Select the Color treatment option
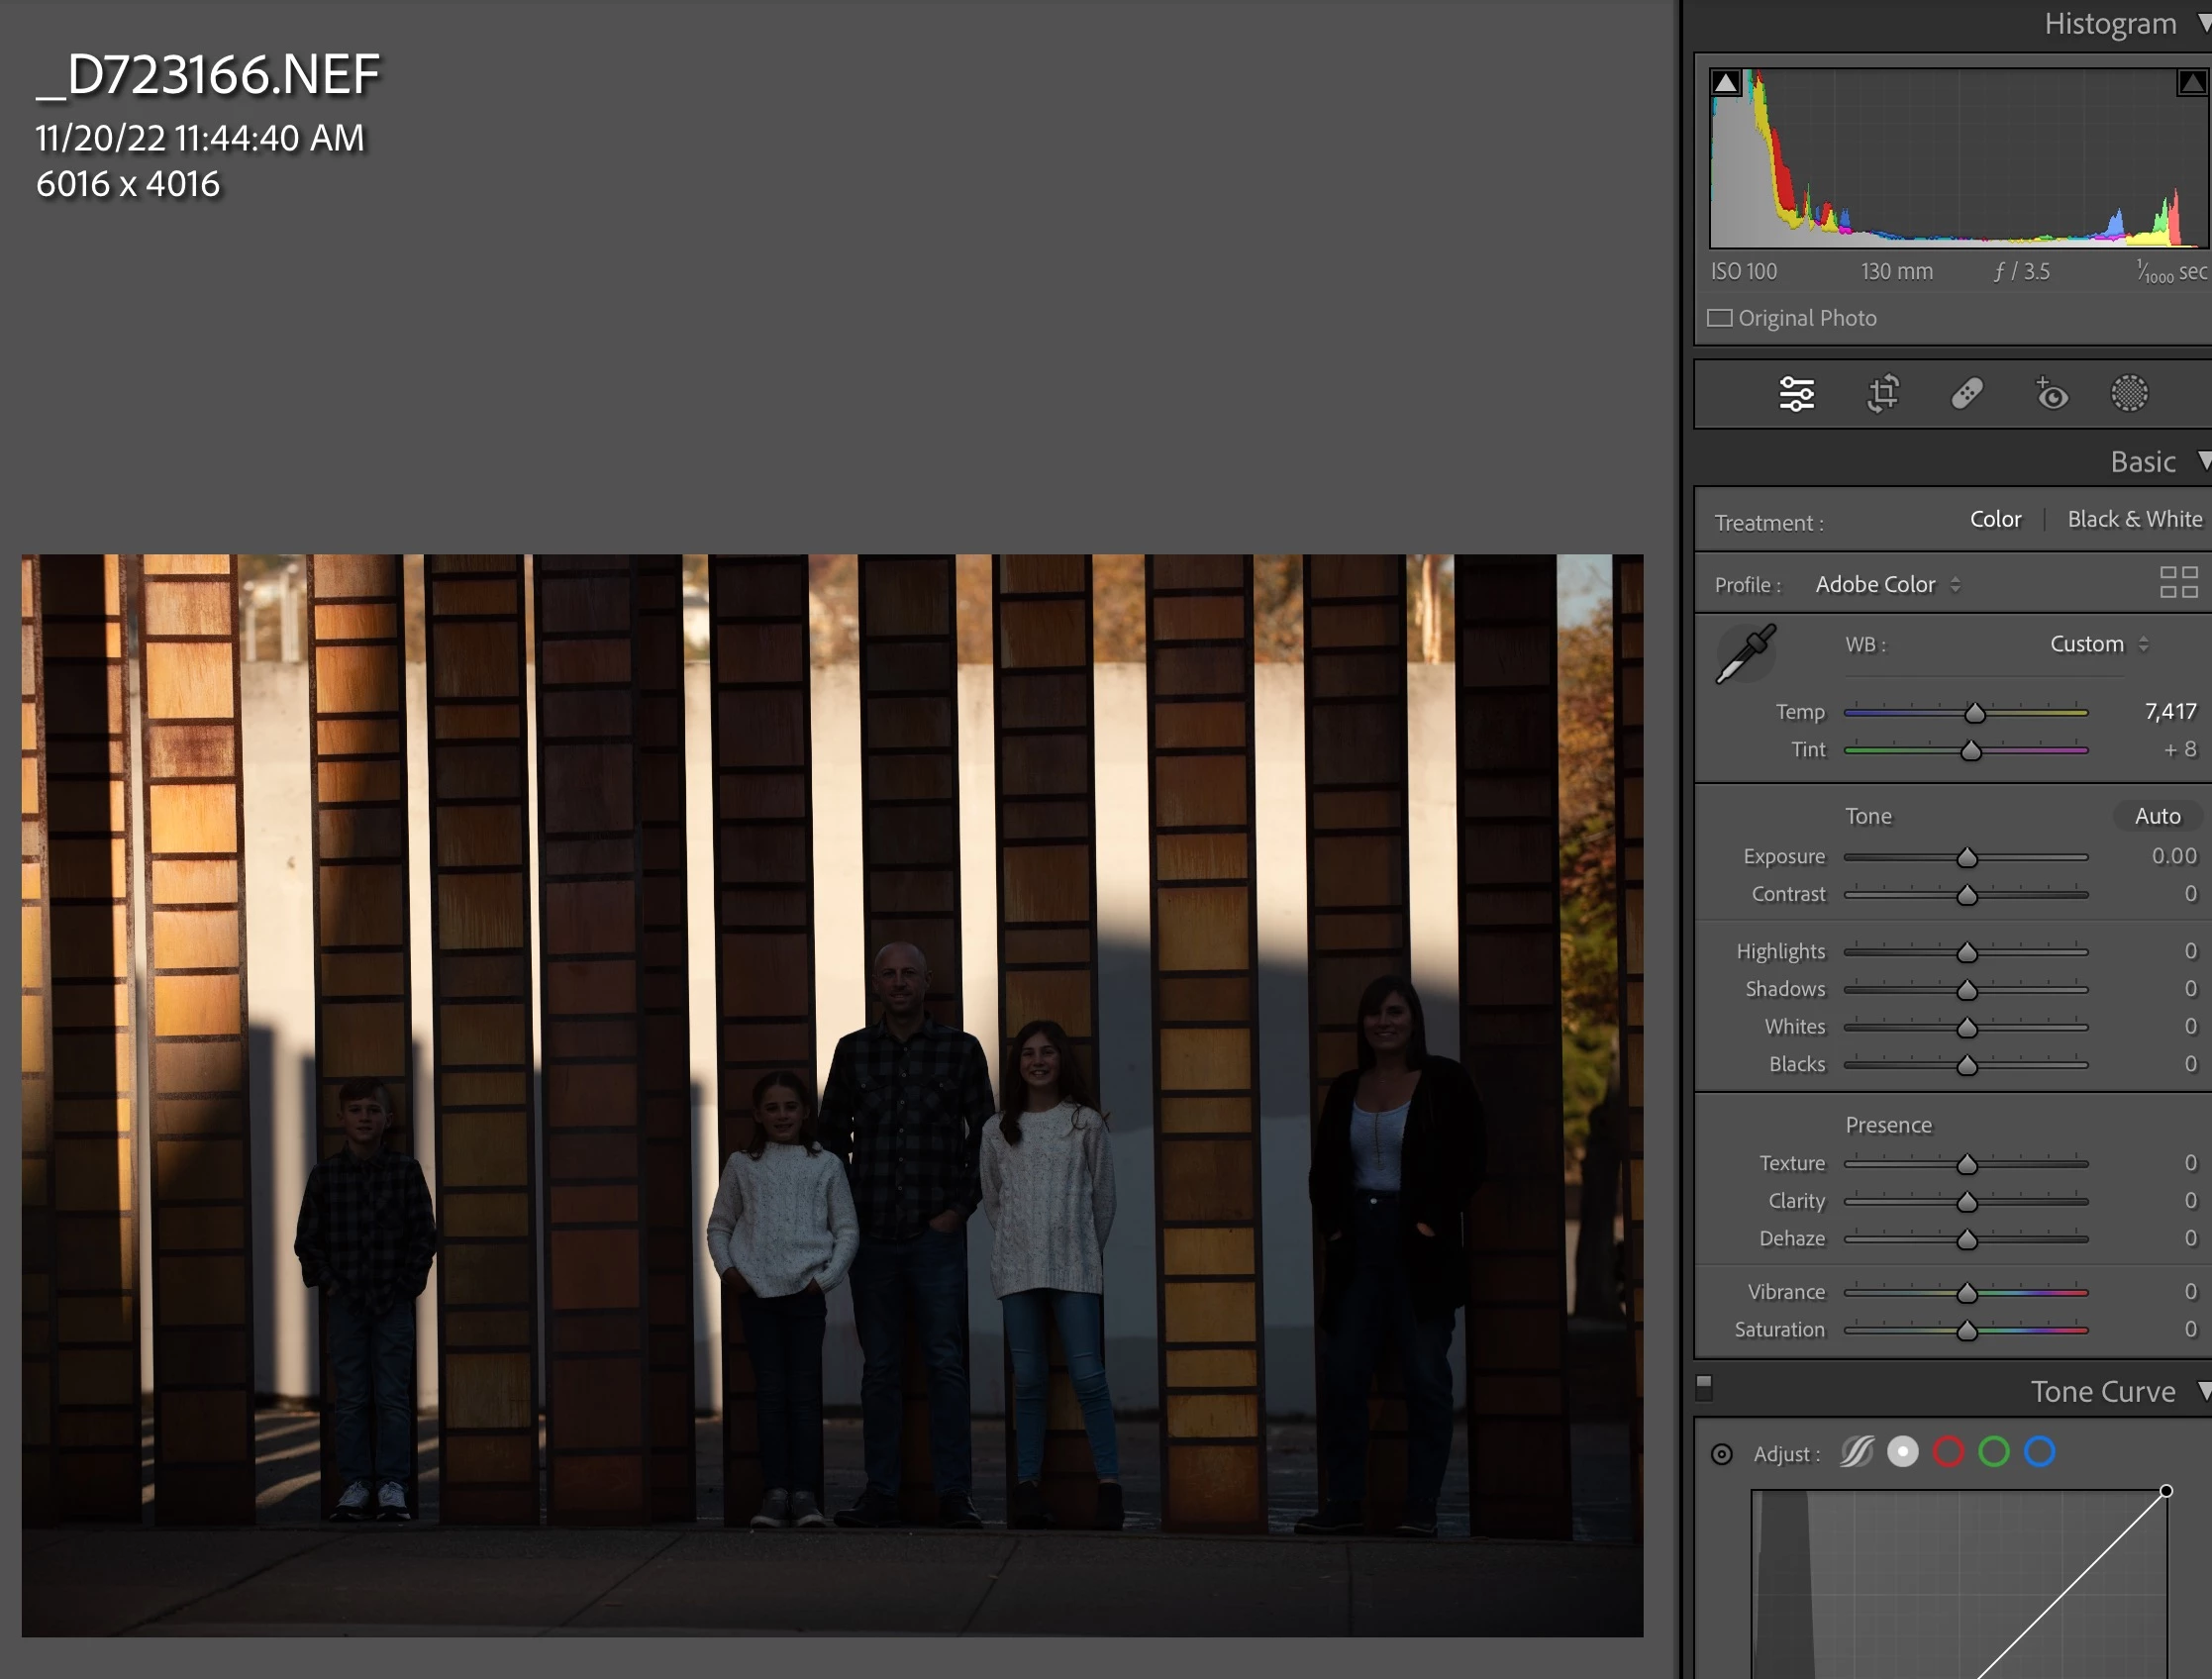 1994,520
